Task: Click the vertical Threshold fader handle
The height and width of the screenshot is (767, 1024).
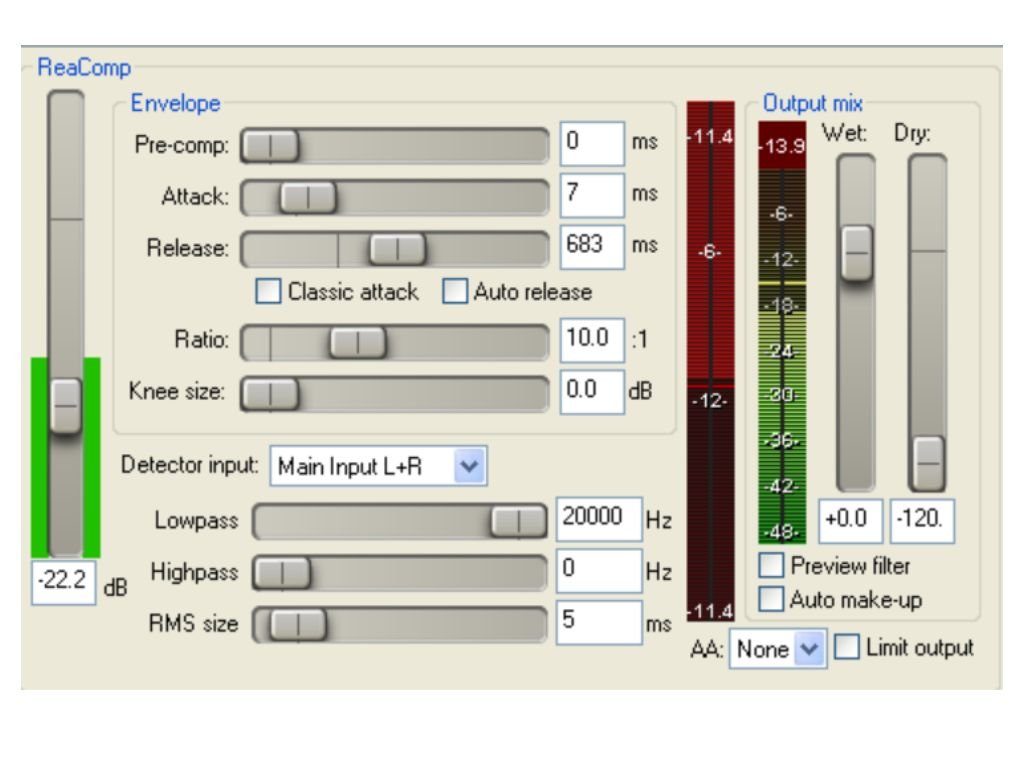Action: click(66, 405)
